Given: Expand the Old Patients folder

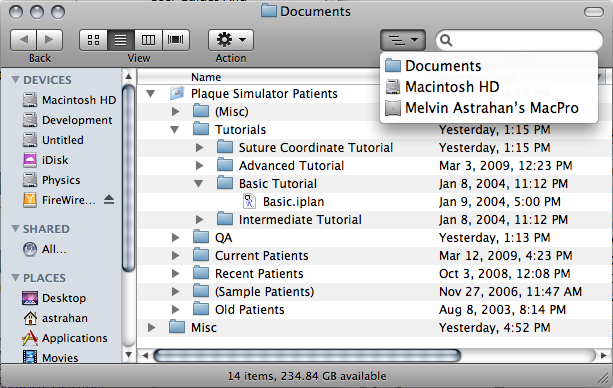Looking at the screenshot, I should click(x=176, y=309).
